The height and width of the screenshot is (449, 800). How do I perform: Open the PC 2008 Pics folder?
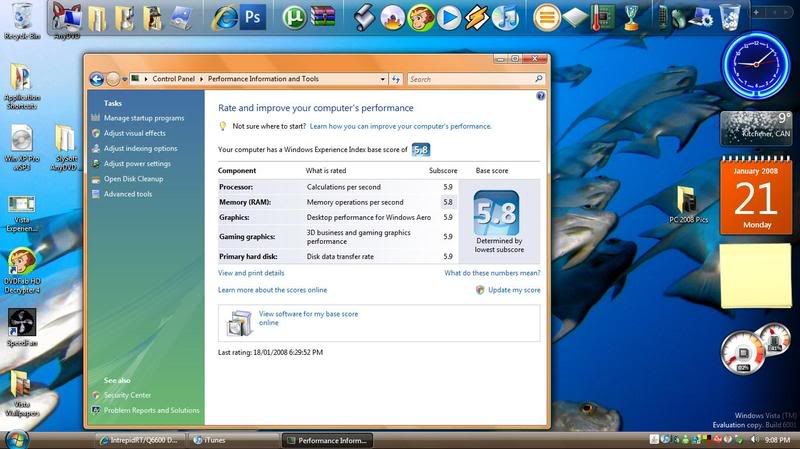687,203
